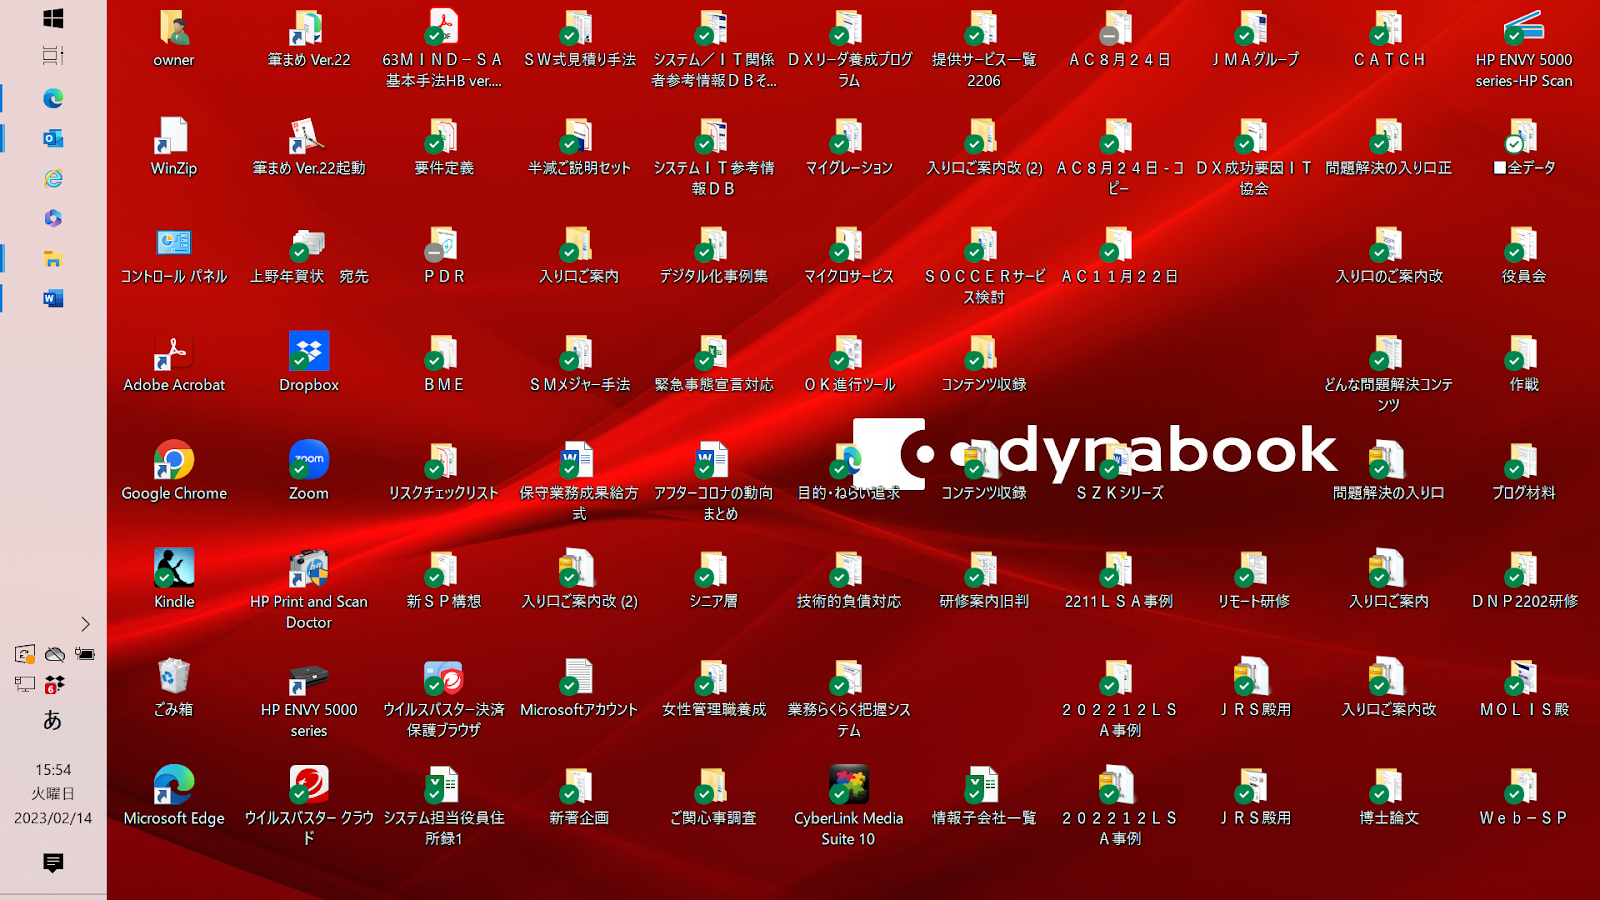
Task: Click Word icon in taskbar
Action: click(53, 298)
